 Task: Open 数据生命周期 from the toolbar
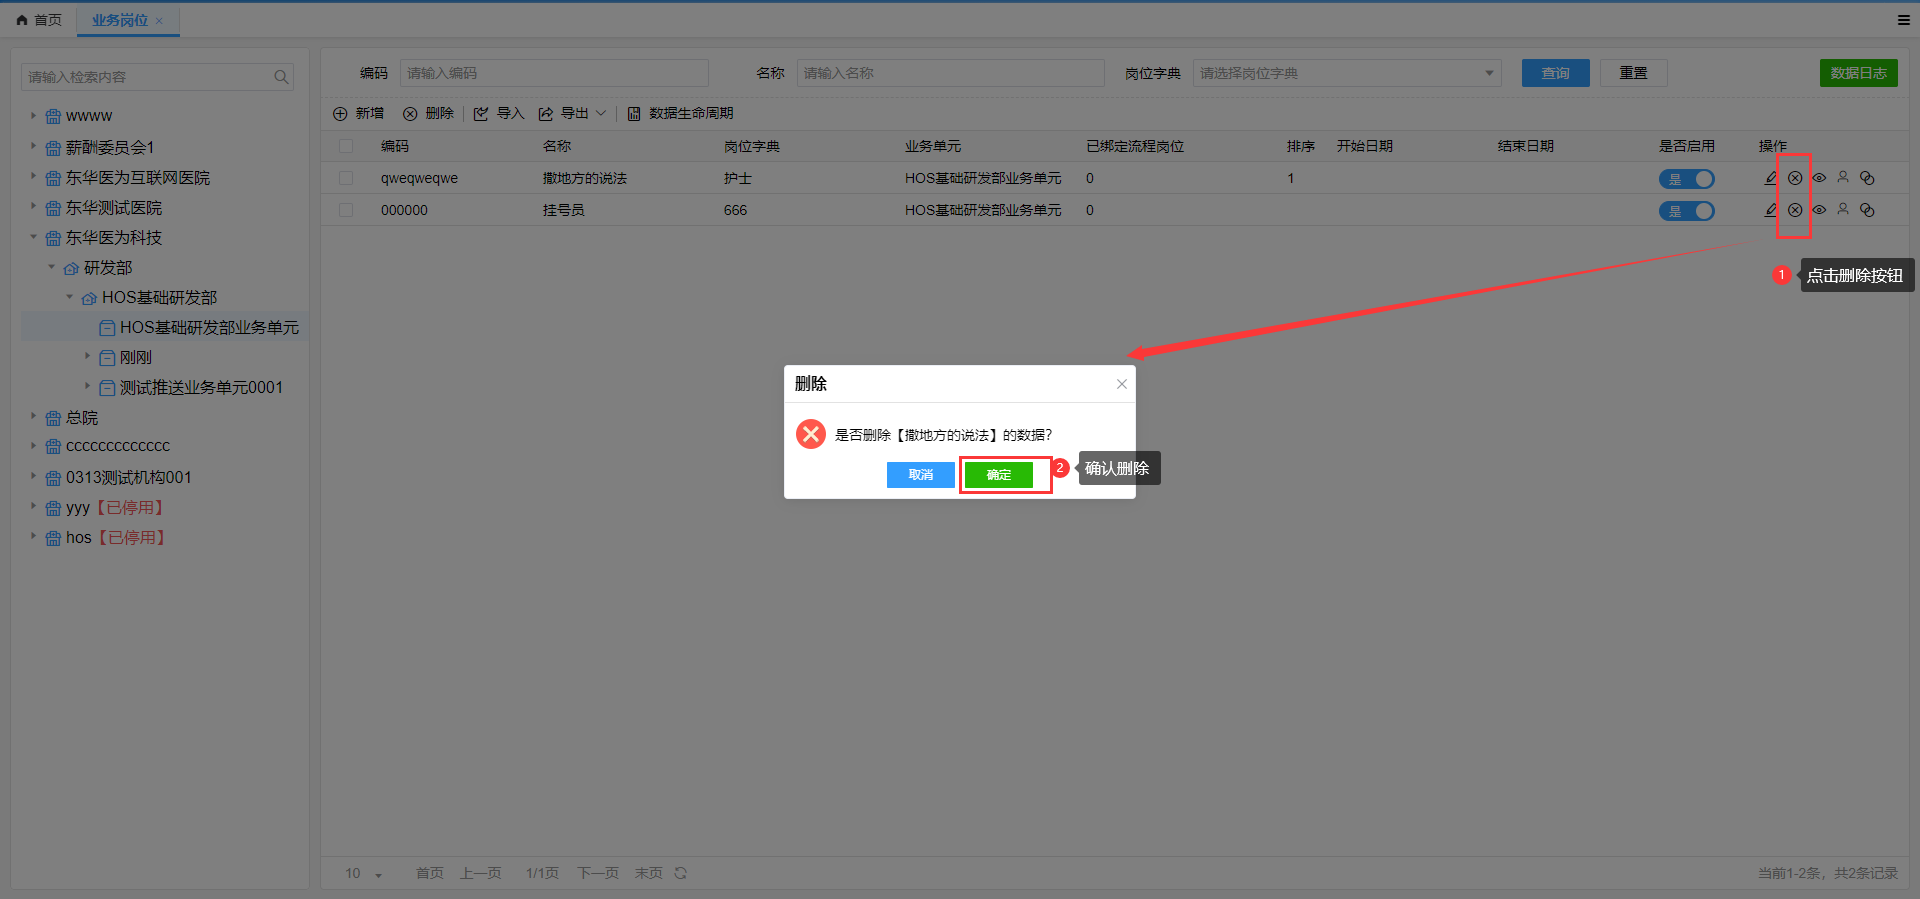click(681, 114)
